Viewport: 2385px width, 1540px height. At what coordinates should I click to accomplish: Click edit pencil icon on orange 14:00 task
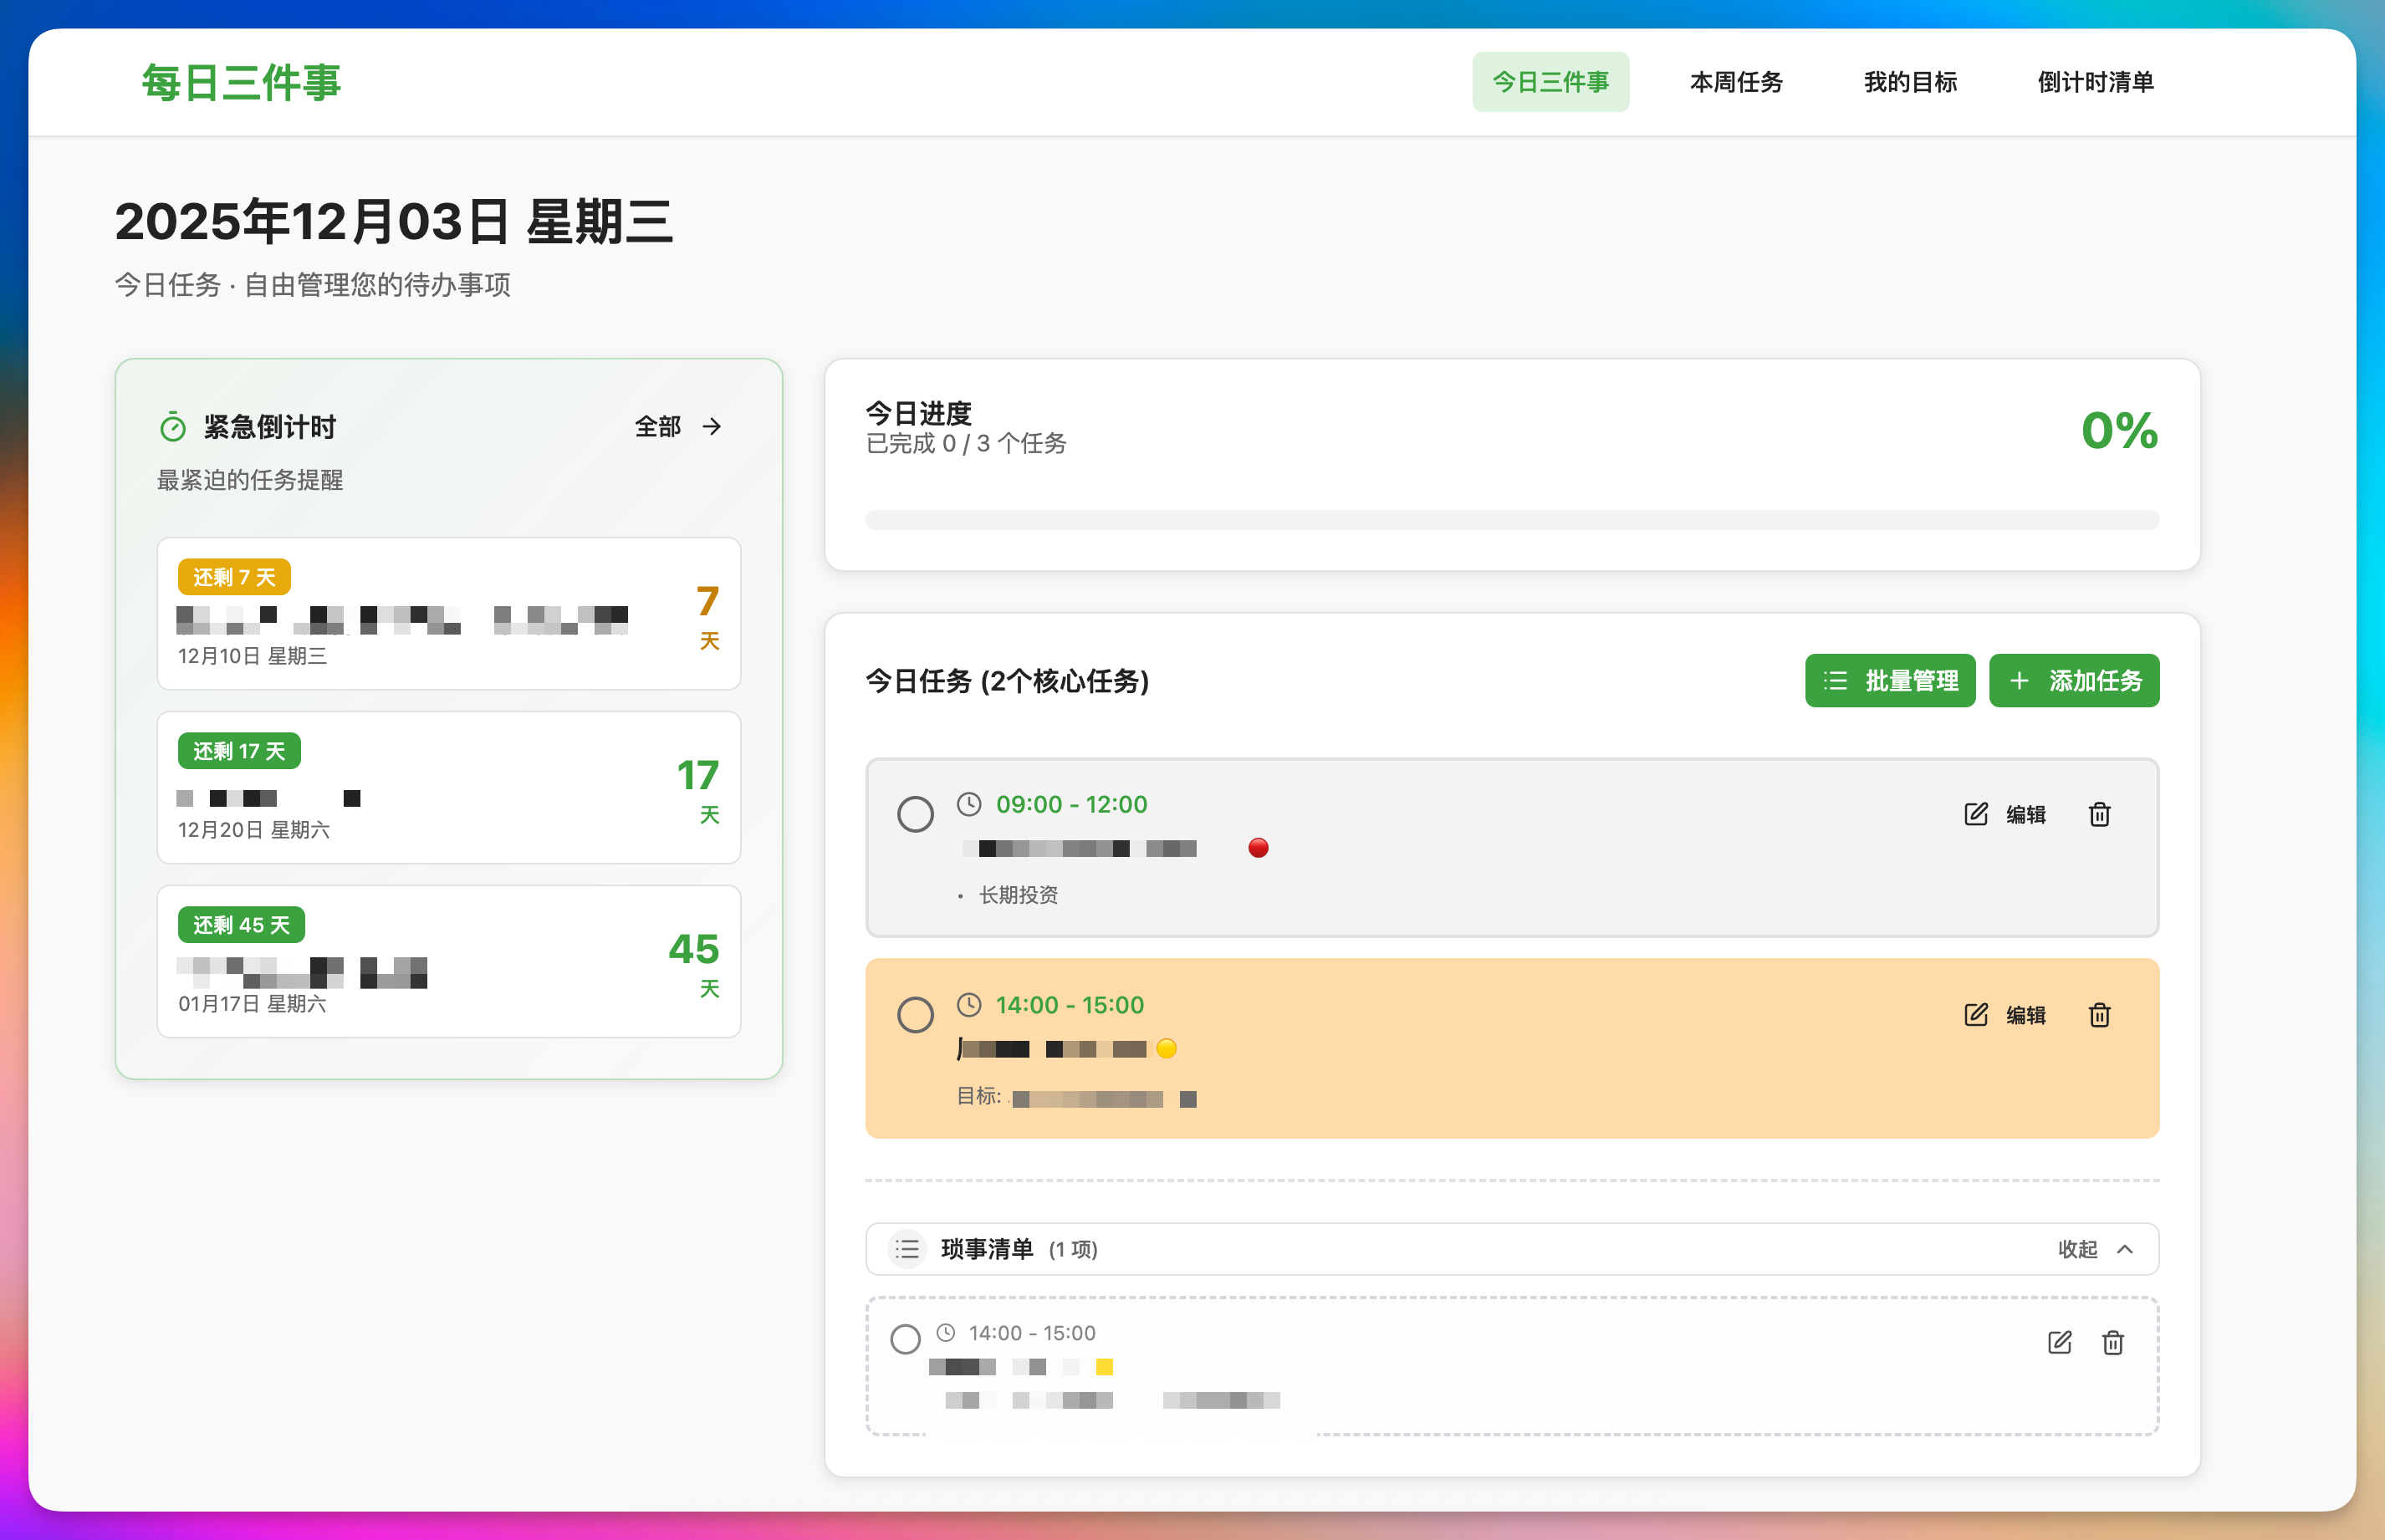tap(1976, 1015)
